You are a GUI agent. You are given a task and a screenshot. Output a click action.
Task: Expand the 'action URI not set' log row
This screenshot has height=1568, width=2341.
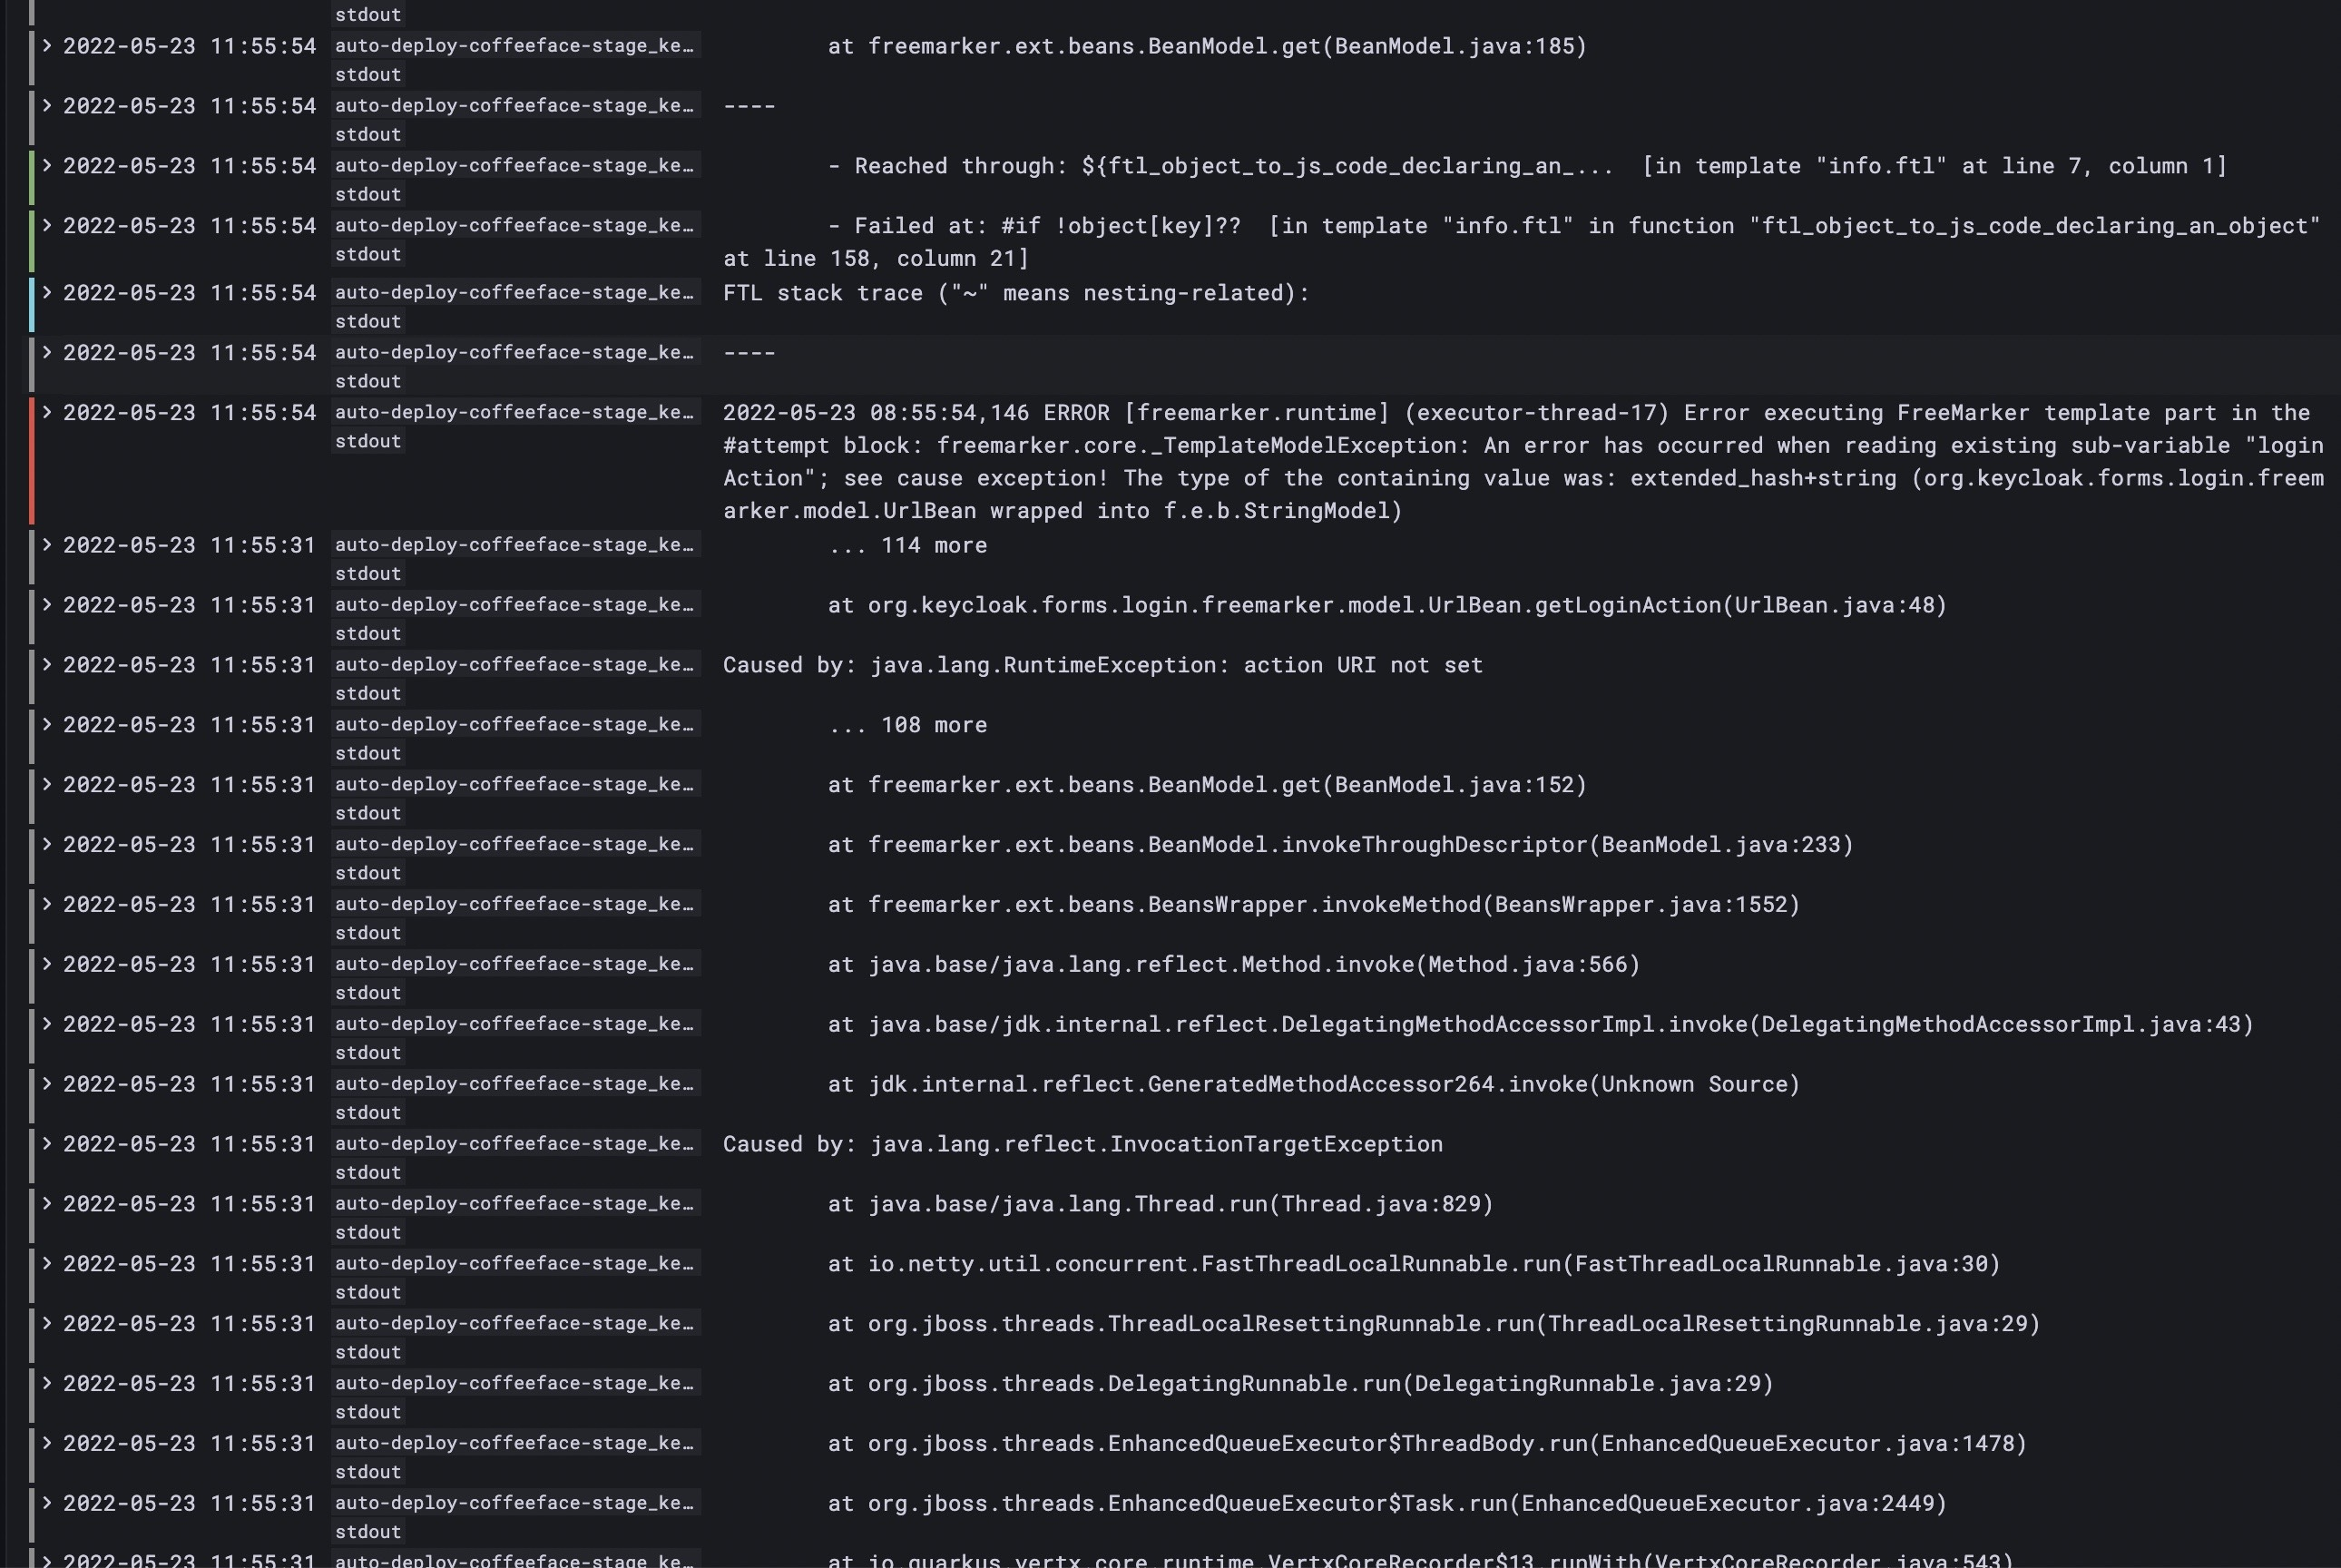click(47, 664)
